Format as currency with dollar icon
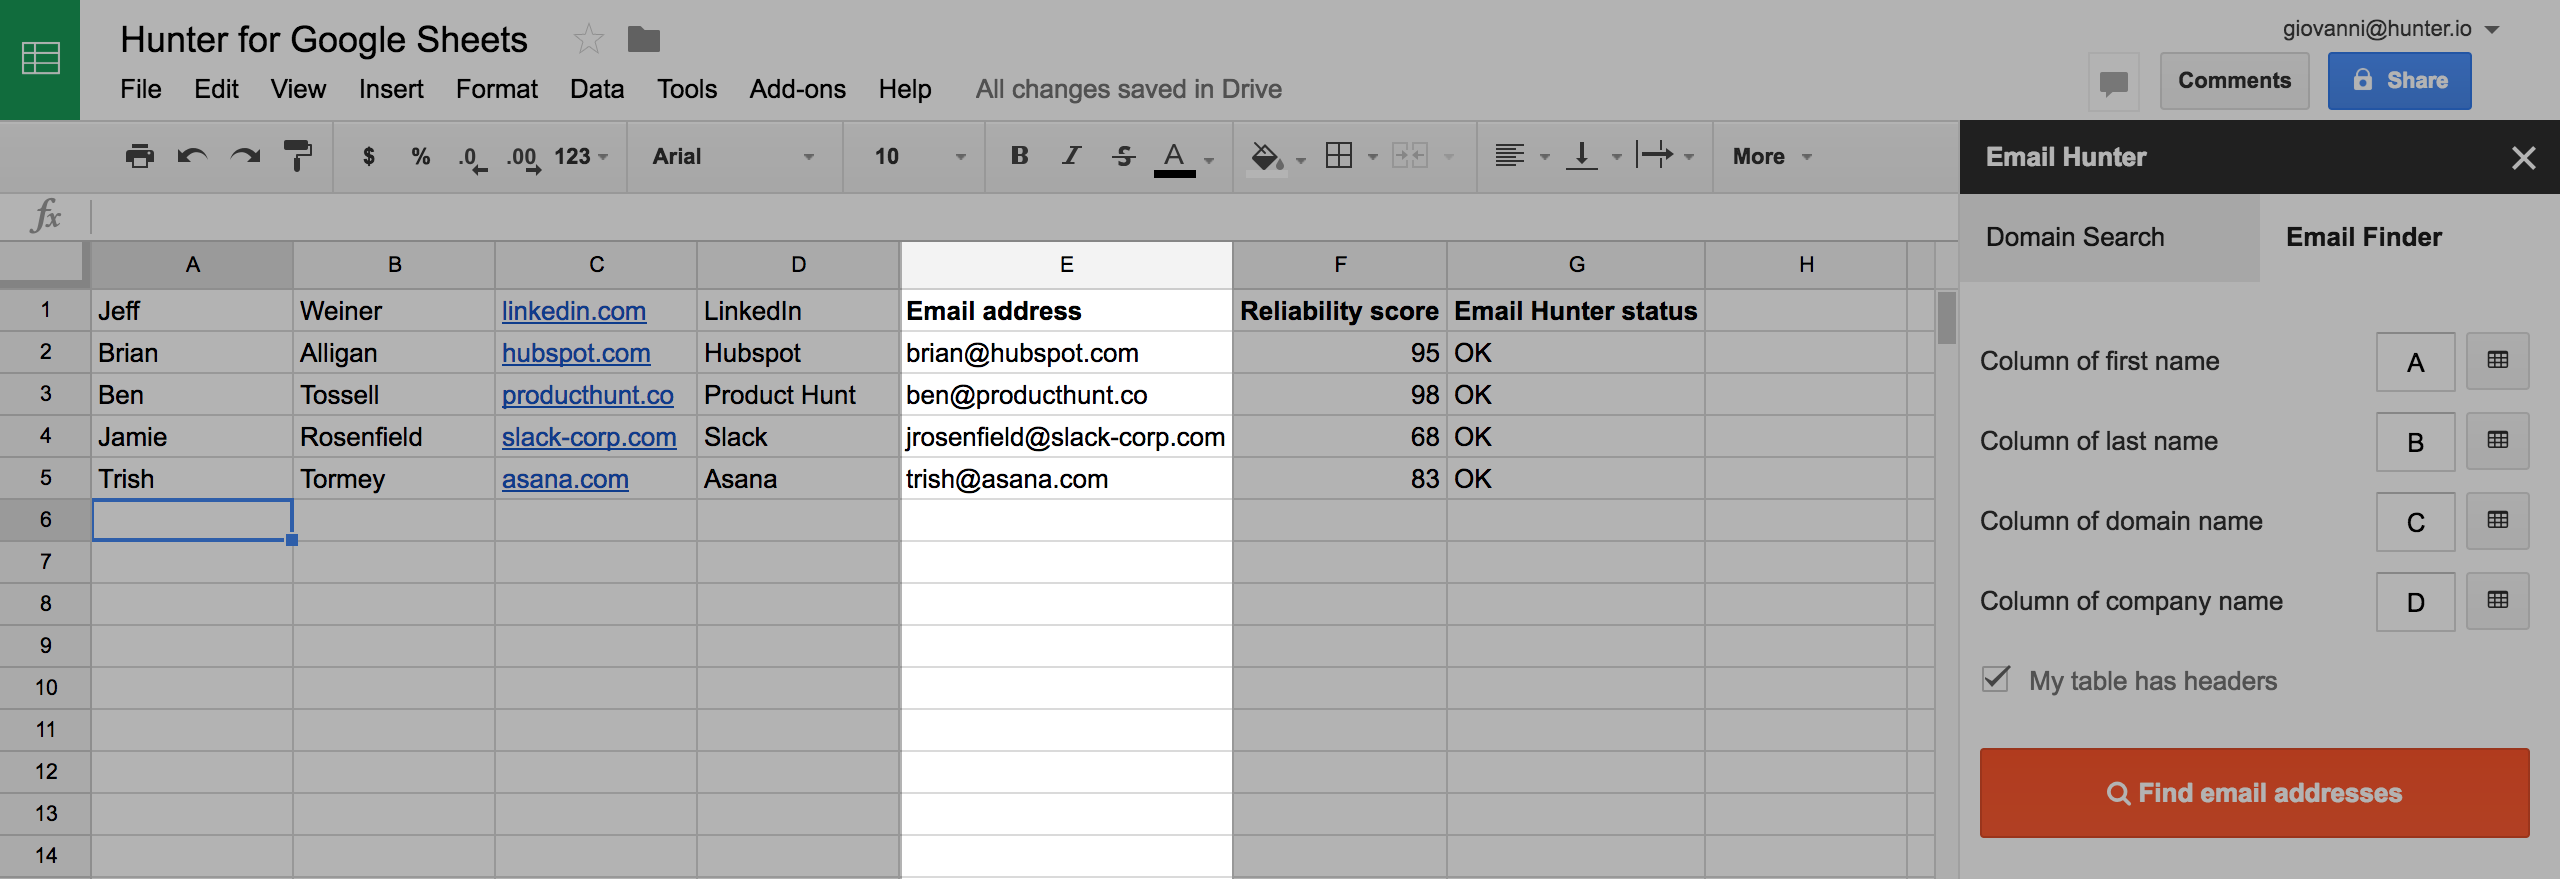Image resolution: width=2560 pixels, height=879 pixels. tap(369, 156)
